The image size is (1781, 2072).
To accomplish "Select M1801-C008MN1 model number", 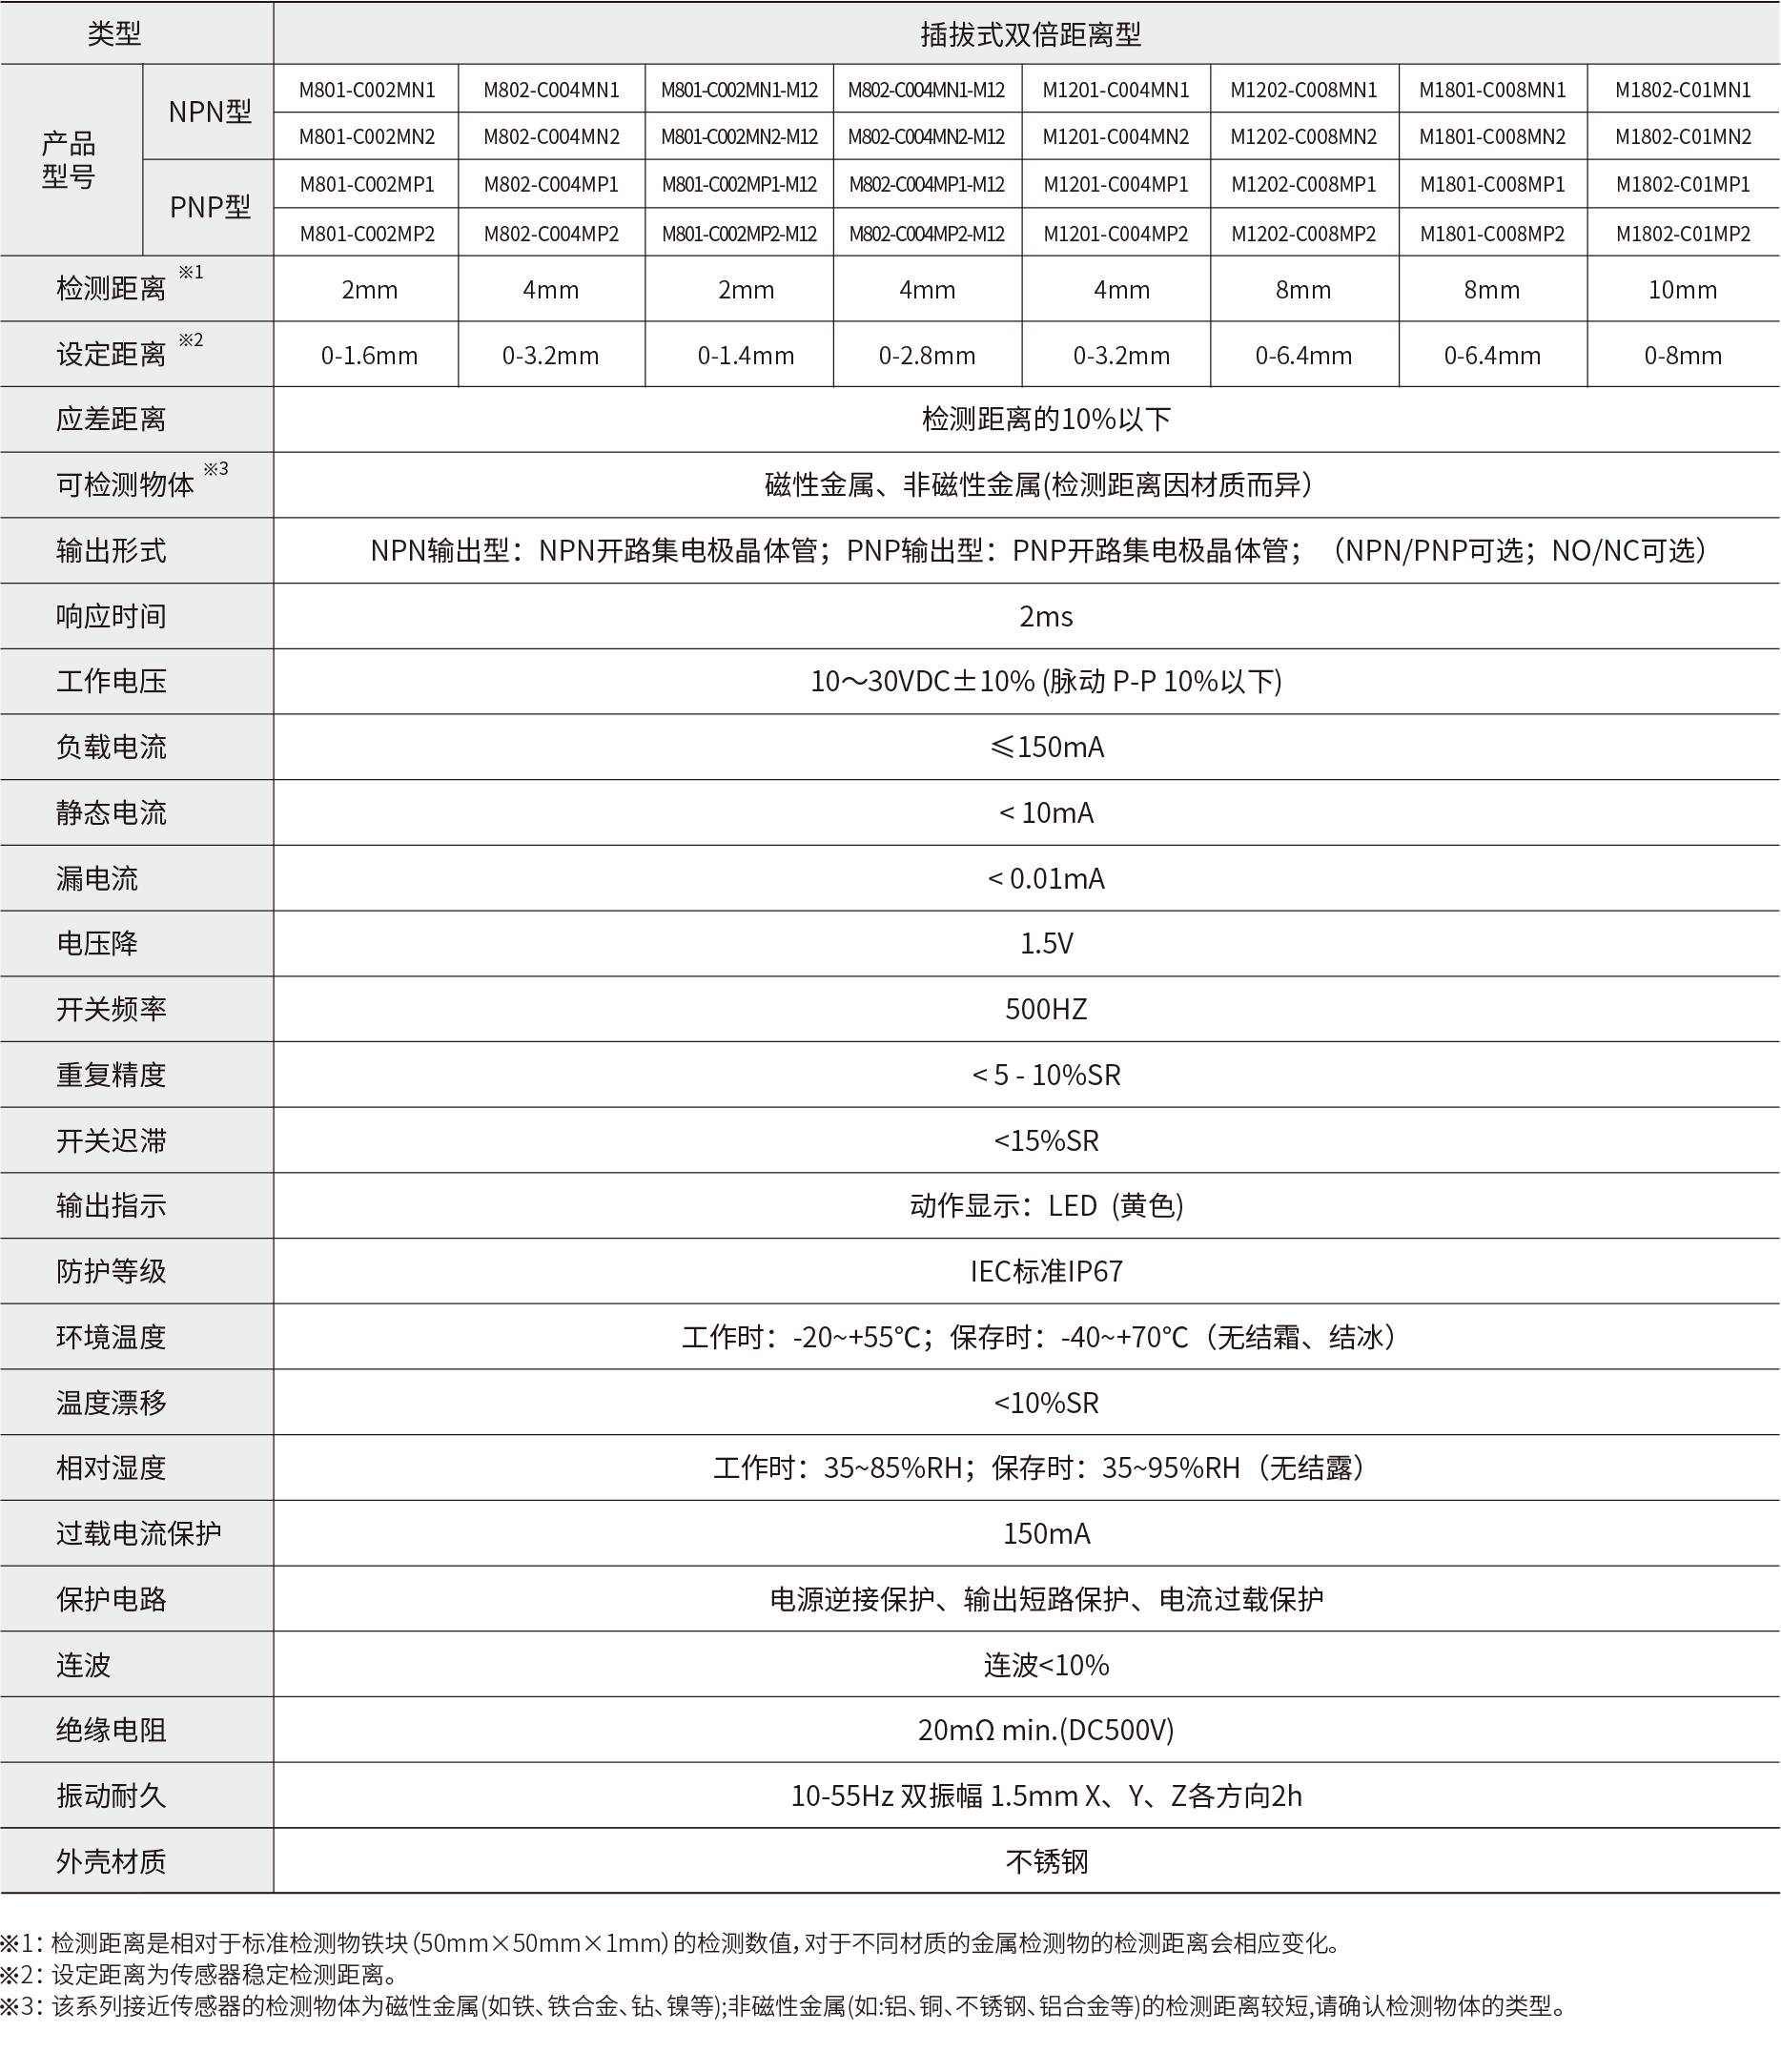I will click(1492, 90).
